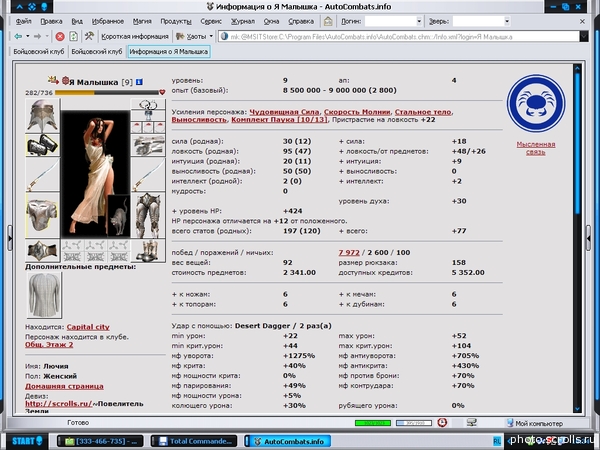Click the white-blue status bar progress indicator
This screenshot has height=450, width=600.
point(414,423)
